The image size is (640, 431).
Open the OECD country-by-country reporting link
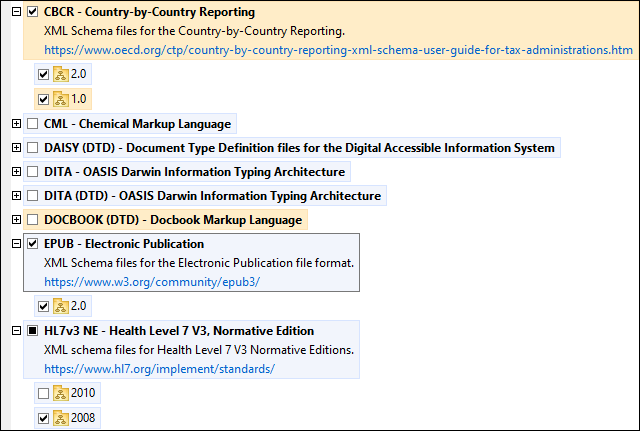click(338, 49)
